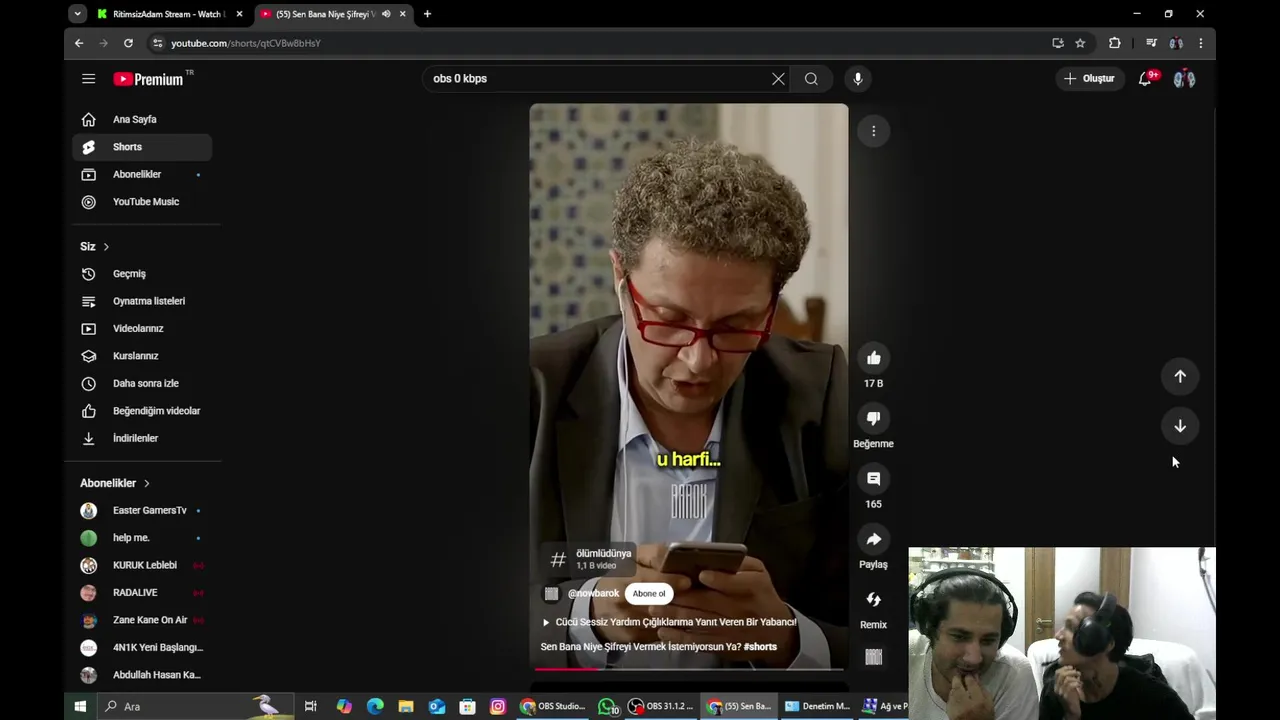Open the ölümlüdünya hashtag
The width and height of the screenshot is (1280, 720).
590,559
